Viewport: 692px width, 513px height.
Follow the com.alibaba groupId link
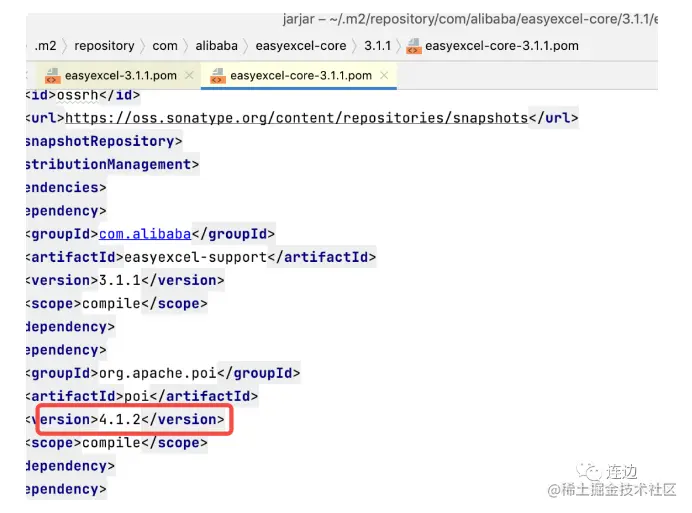tap(145, 234)
